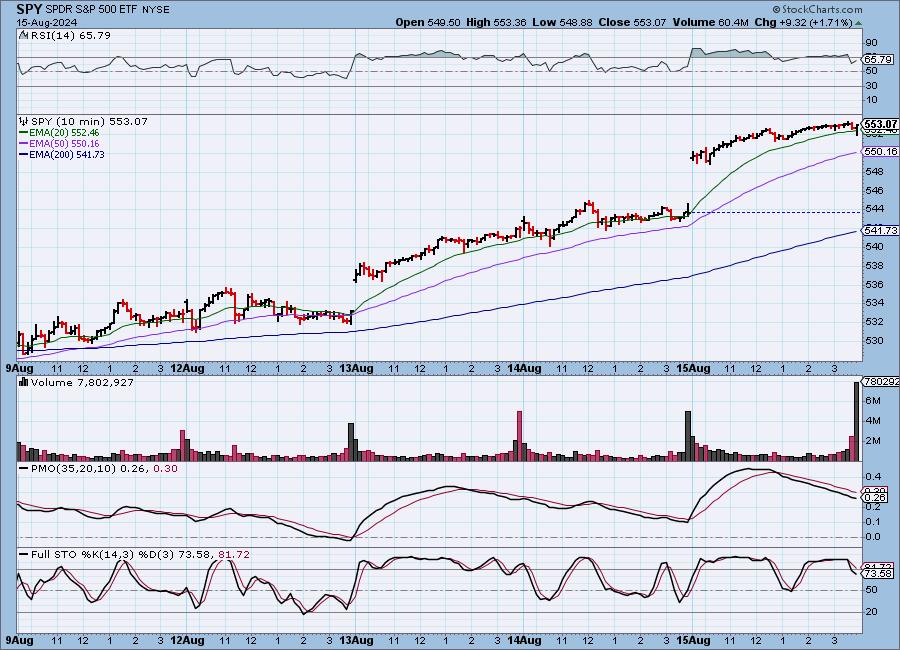Click the SPY (10 min) 553.07 label
This screenshot has height=650, width=900.
pos(89,121)
